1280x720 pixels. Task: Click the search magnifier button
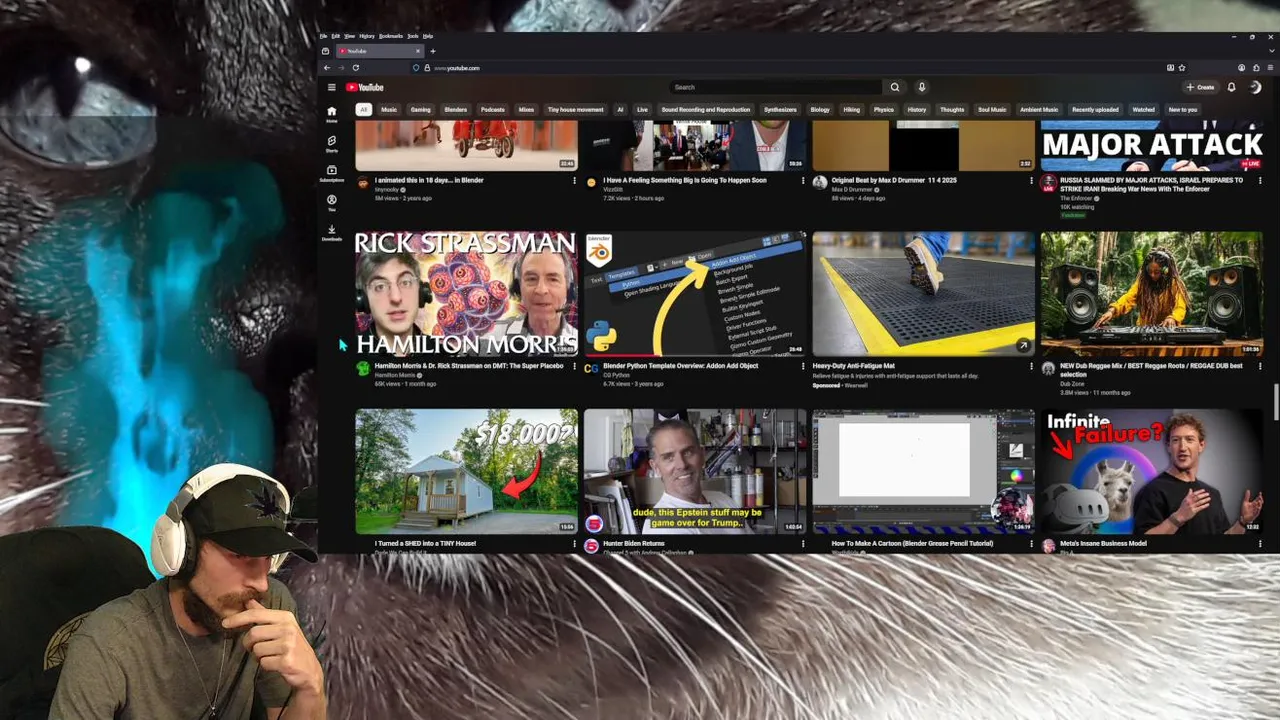click(895, 87)
